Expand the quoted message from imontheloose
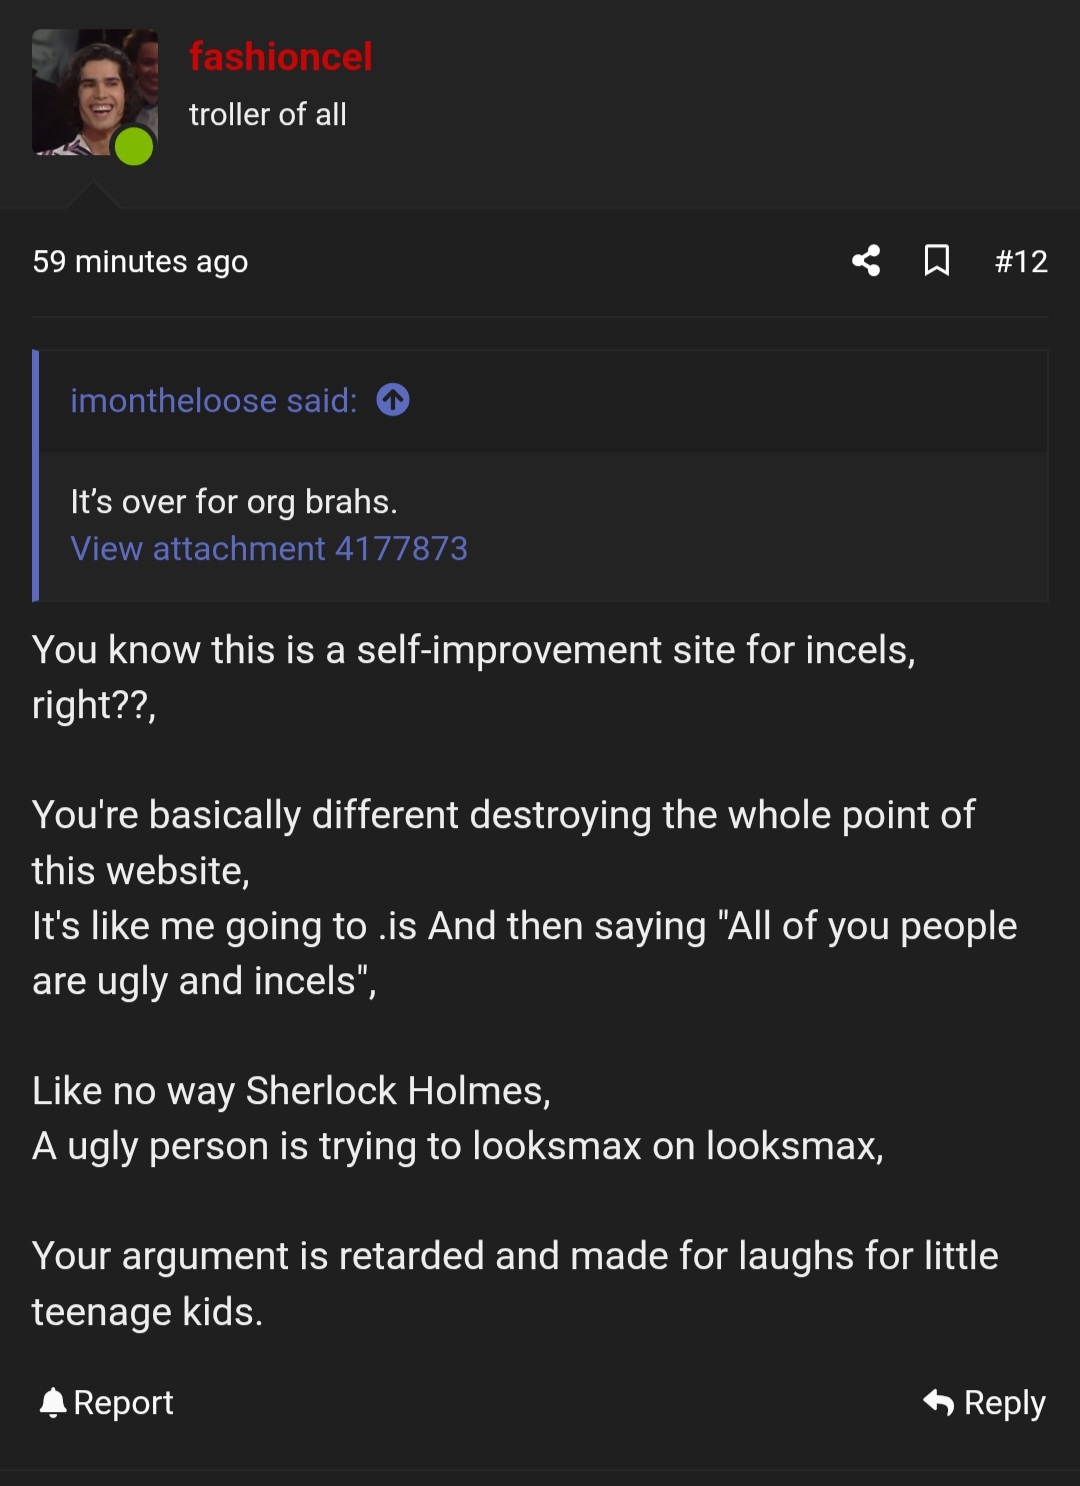The width and height of the screenshot is (1080, 1486). click(x=212, y=400)
